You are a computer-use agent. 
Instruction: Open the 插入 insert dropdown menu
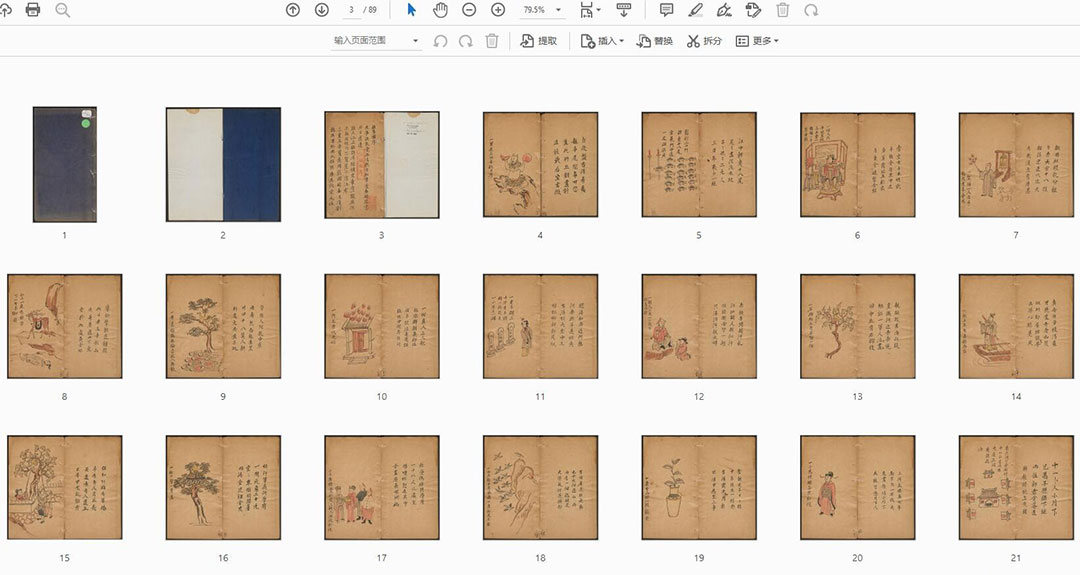click(603, 41)
